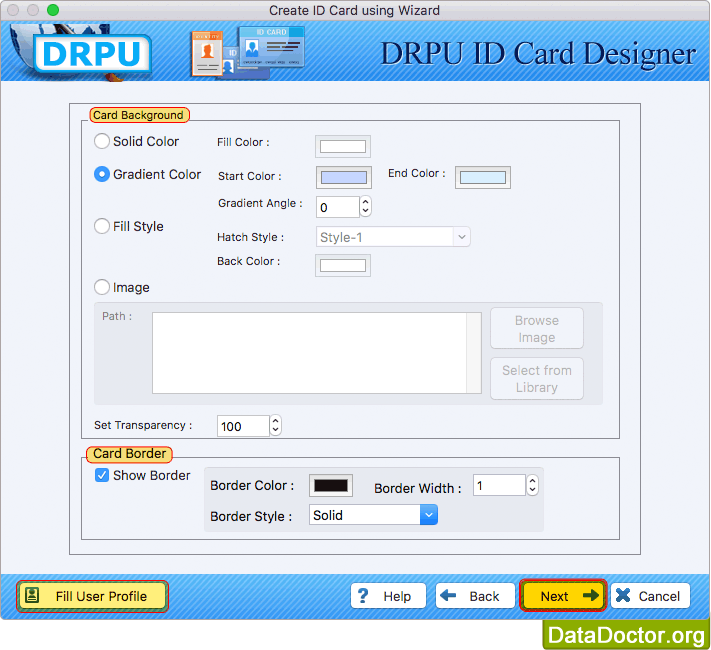Screen dimensions: 711x650
Task: Click the green window zoom button
Action: click(53, 10)
